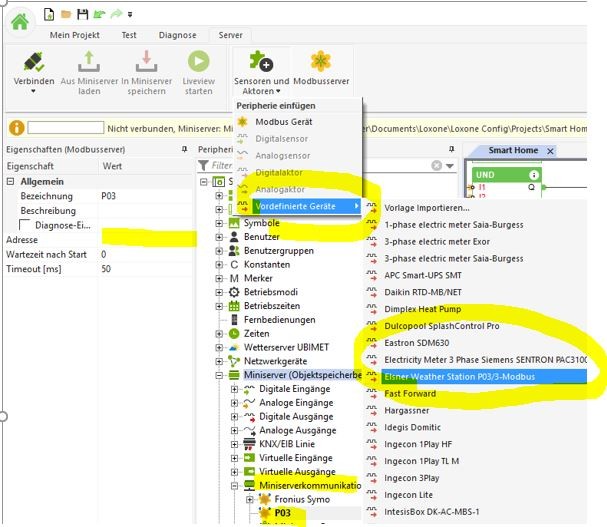607x527 pixels.
Task: Close the Smart Home page tab
Action: pos(551,151)
